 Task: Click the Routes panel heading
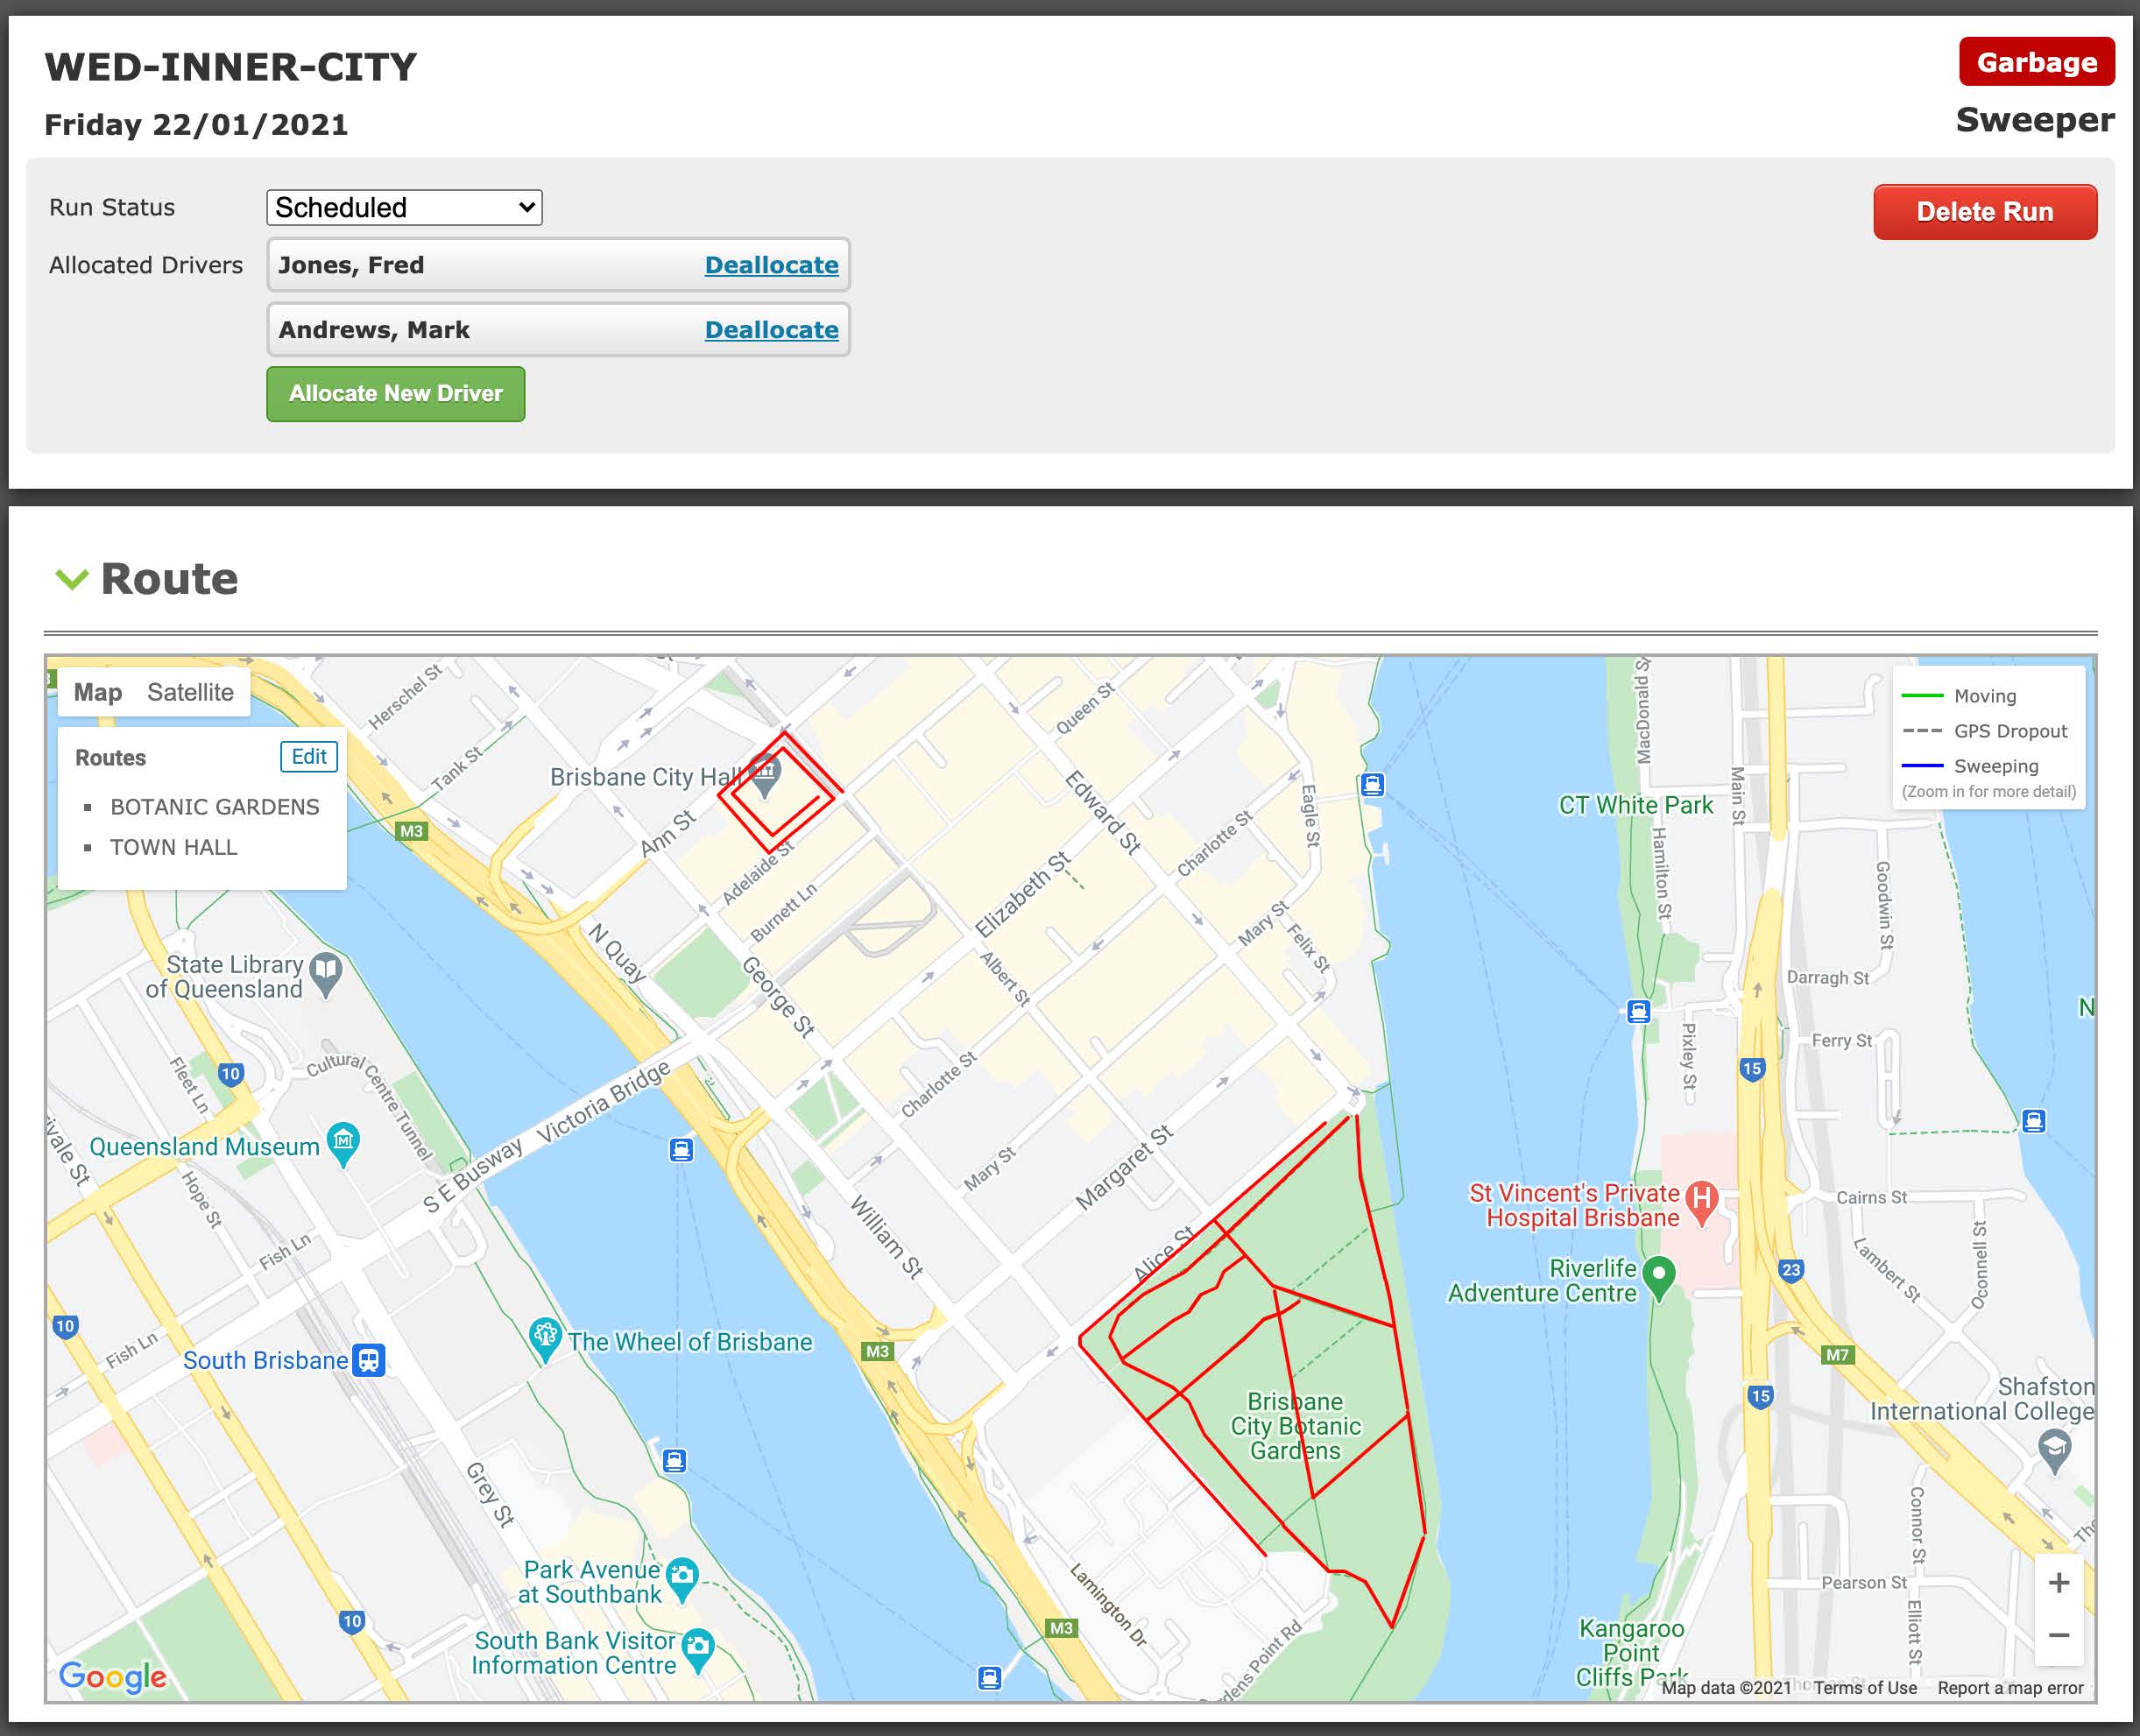[110, 757]
